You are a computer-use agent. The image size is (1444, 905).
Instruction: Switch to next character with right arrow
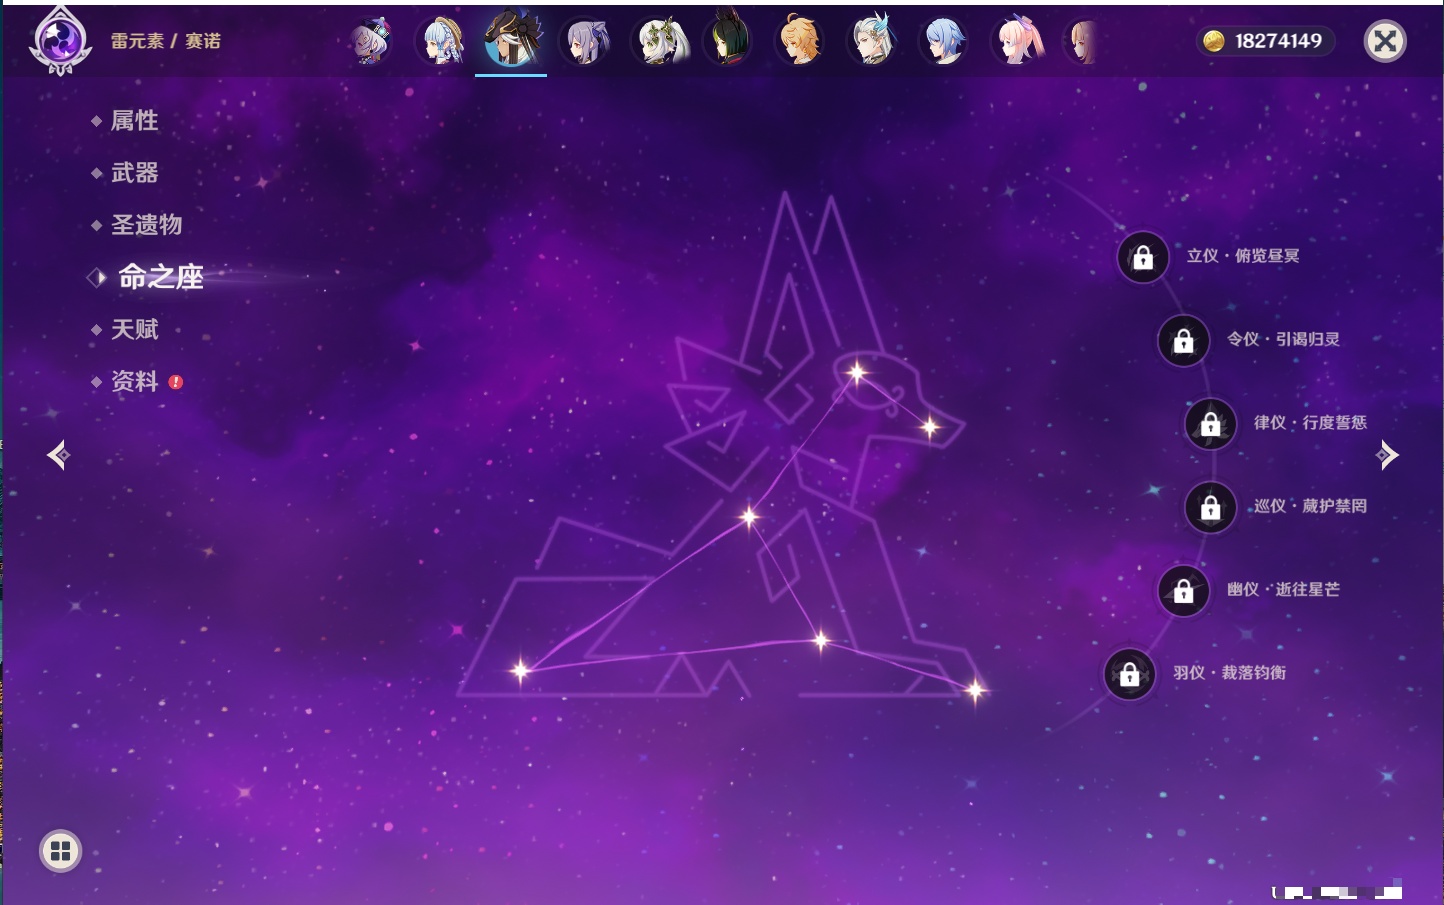pos(1386,455)
